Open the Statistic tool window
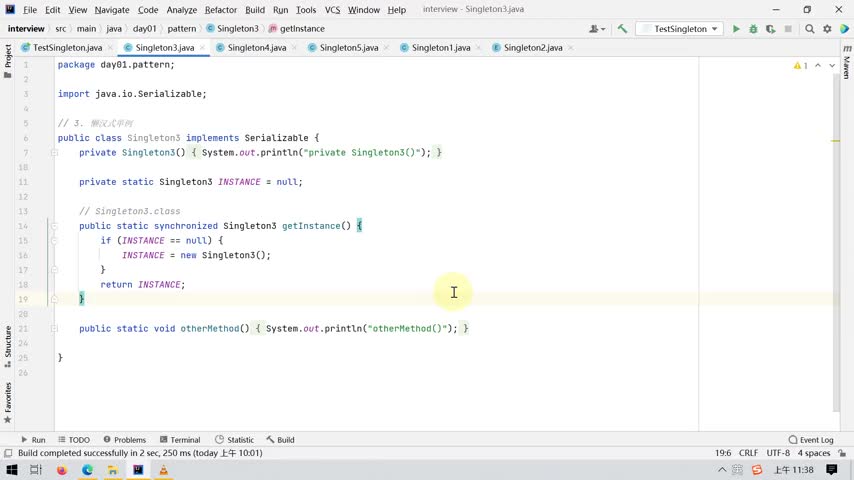The image size is (854, 480). click(x=234, y=440)
